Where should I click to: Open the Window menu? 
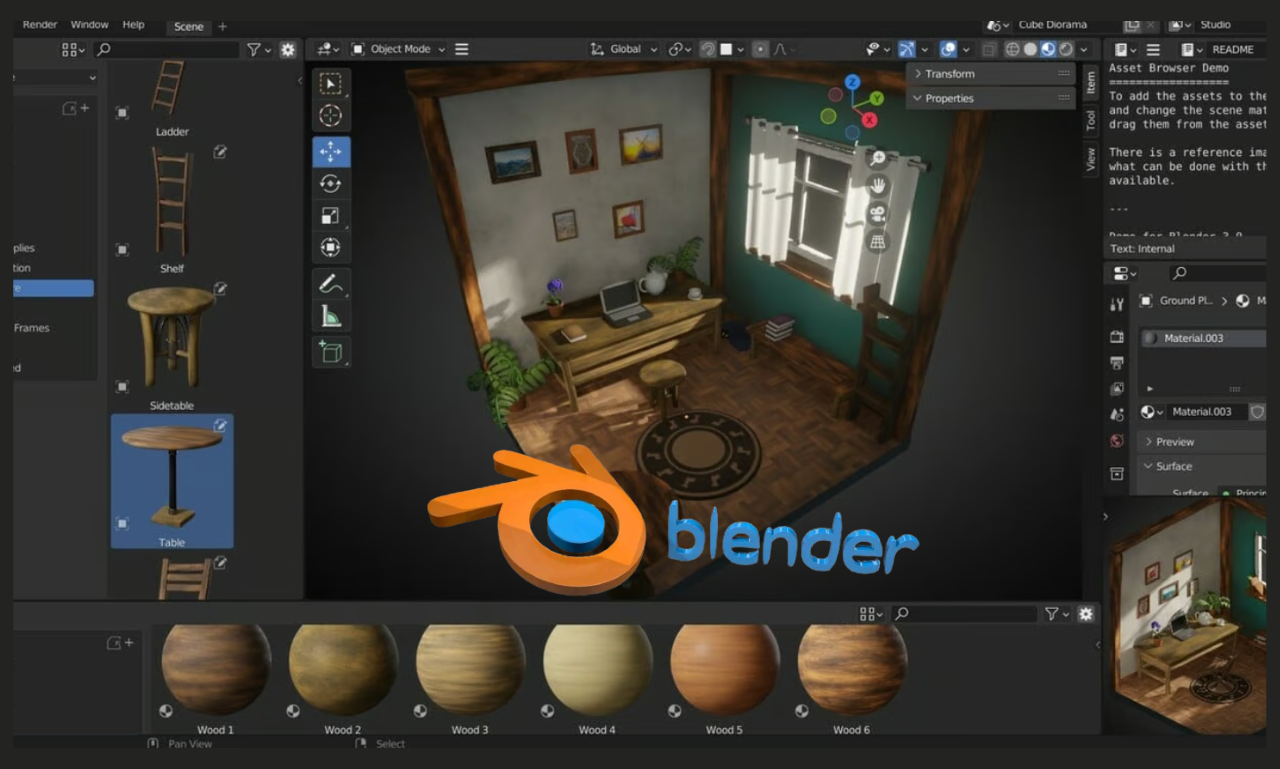click(90, 24)
